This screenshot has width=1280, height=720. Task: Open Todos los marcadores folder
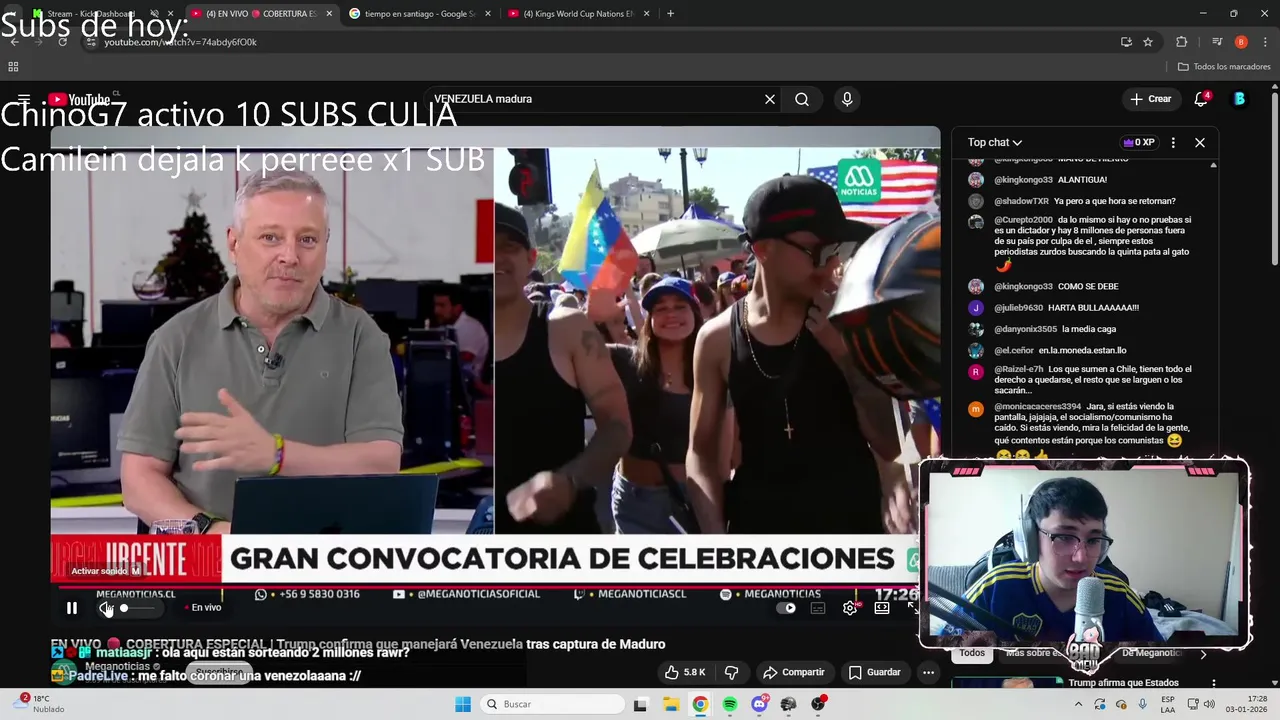point(1224,67)
